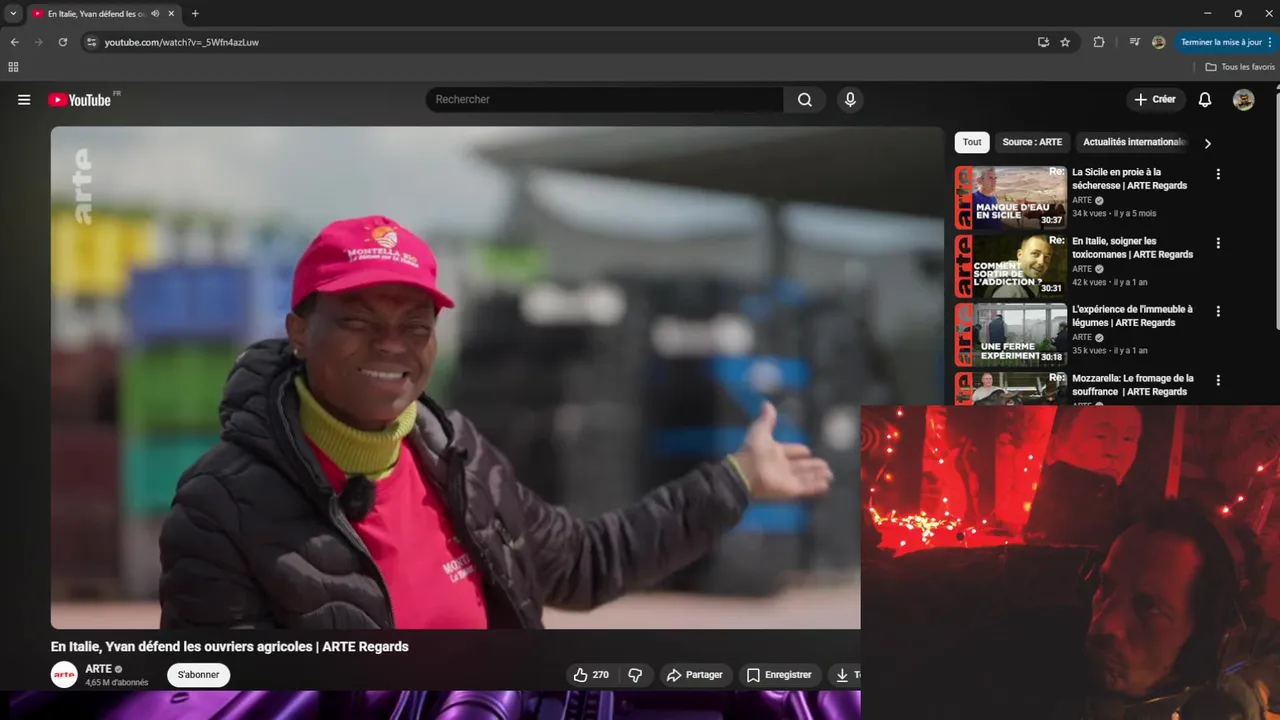The width and height of the screenshot is (1280, 720).
Task: Open options for soigner les toxicomanes video
Action: point(1218,243)
